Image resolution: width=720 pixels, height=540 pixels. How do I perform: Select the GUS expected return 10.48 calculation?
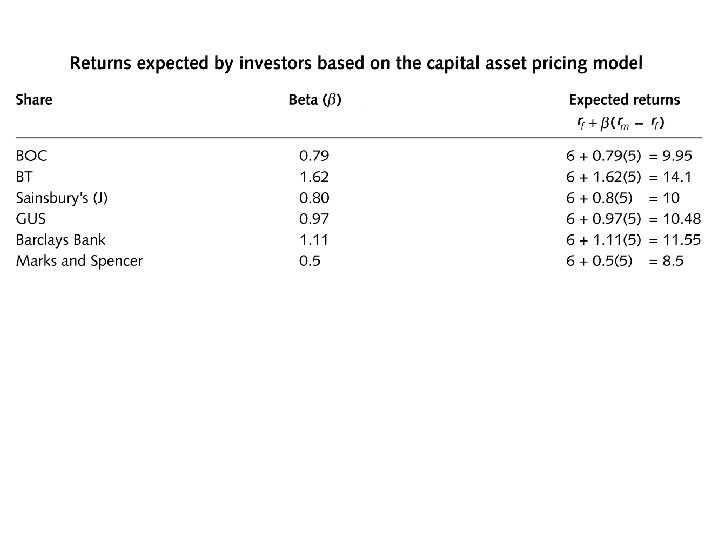coord(633,219)
